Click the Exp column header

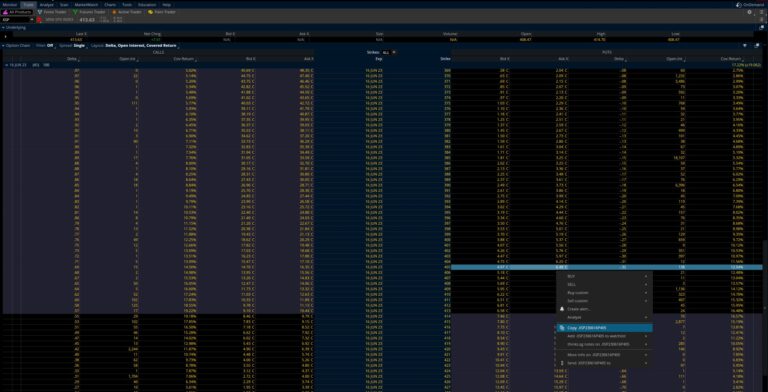click(379, 59)
